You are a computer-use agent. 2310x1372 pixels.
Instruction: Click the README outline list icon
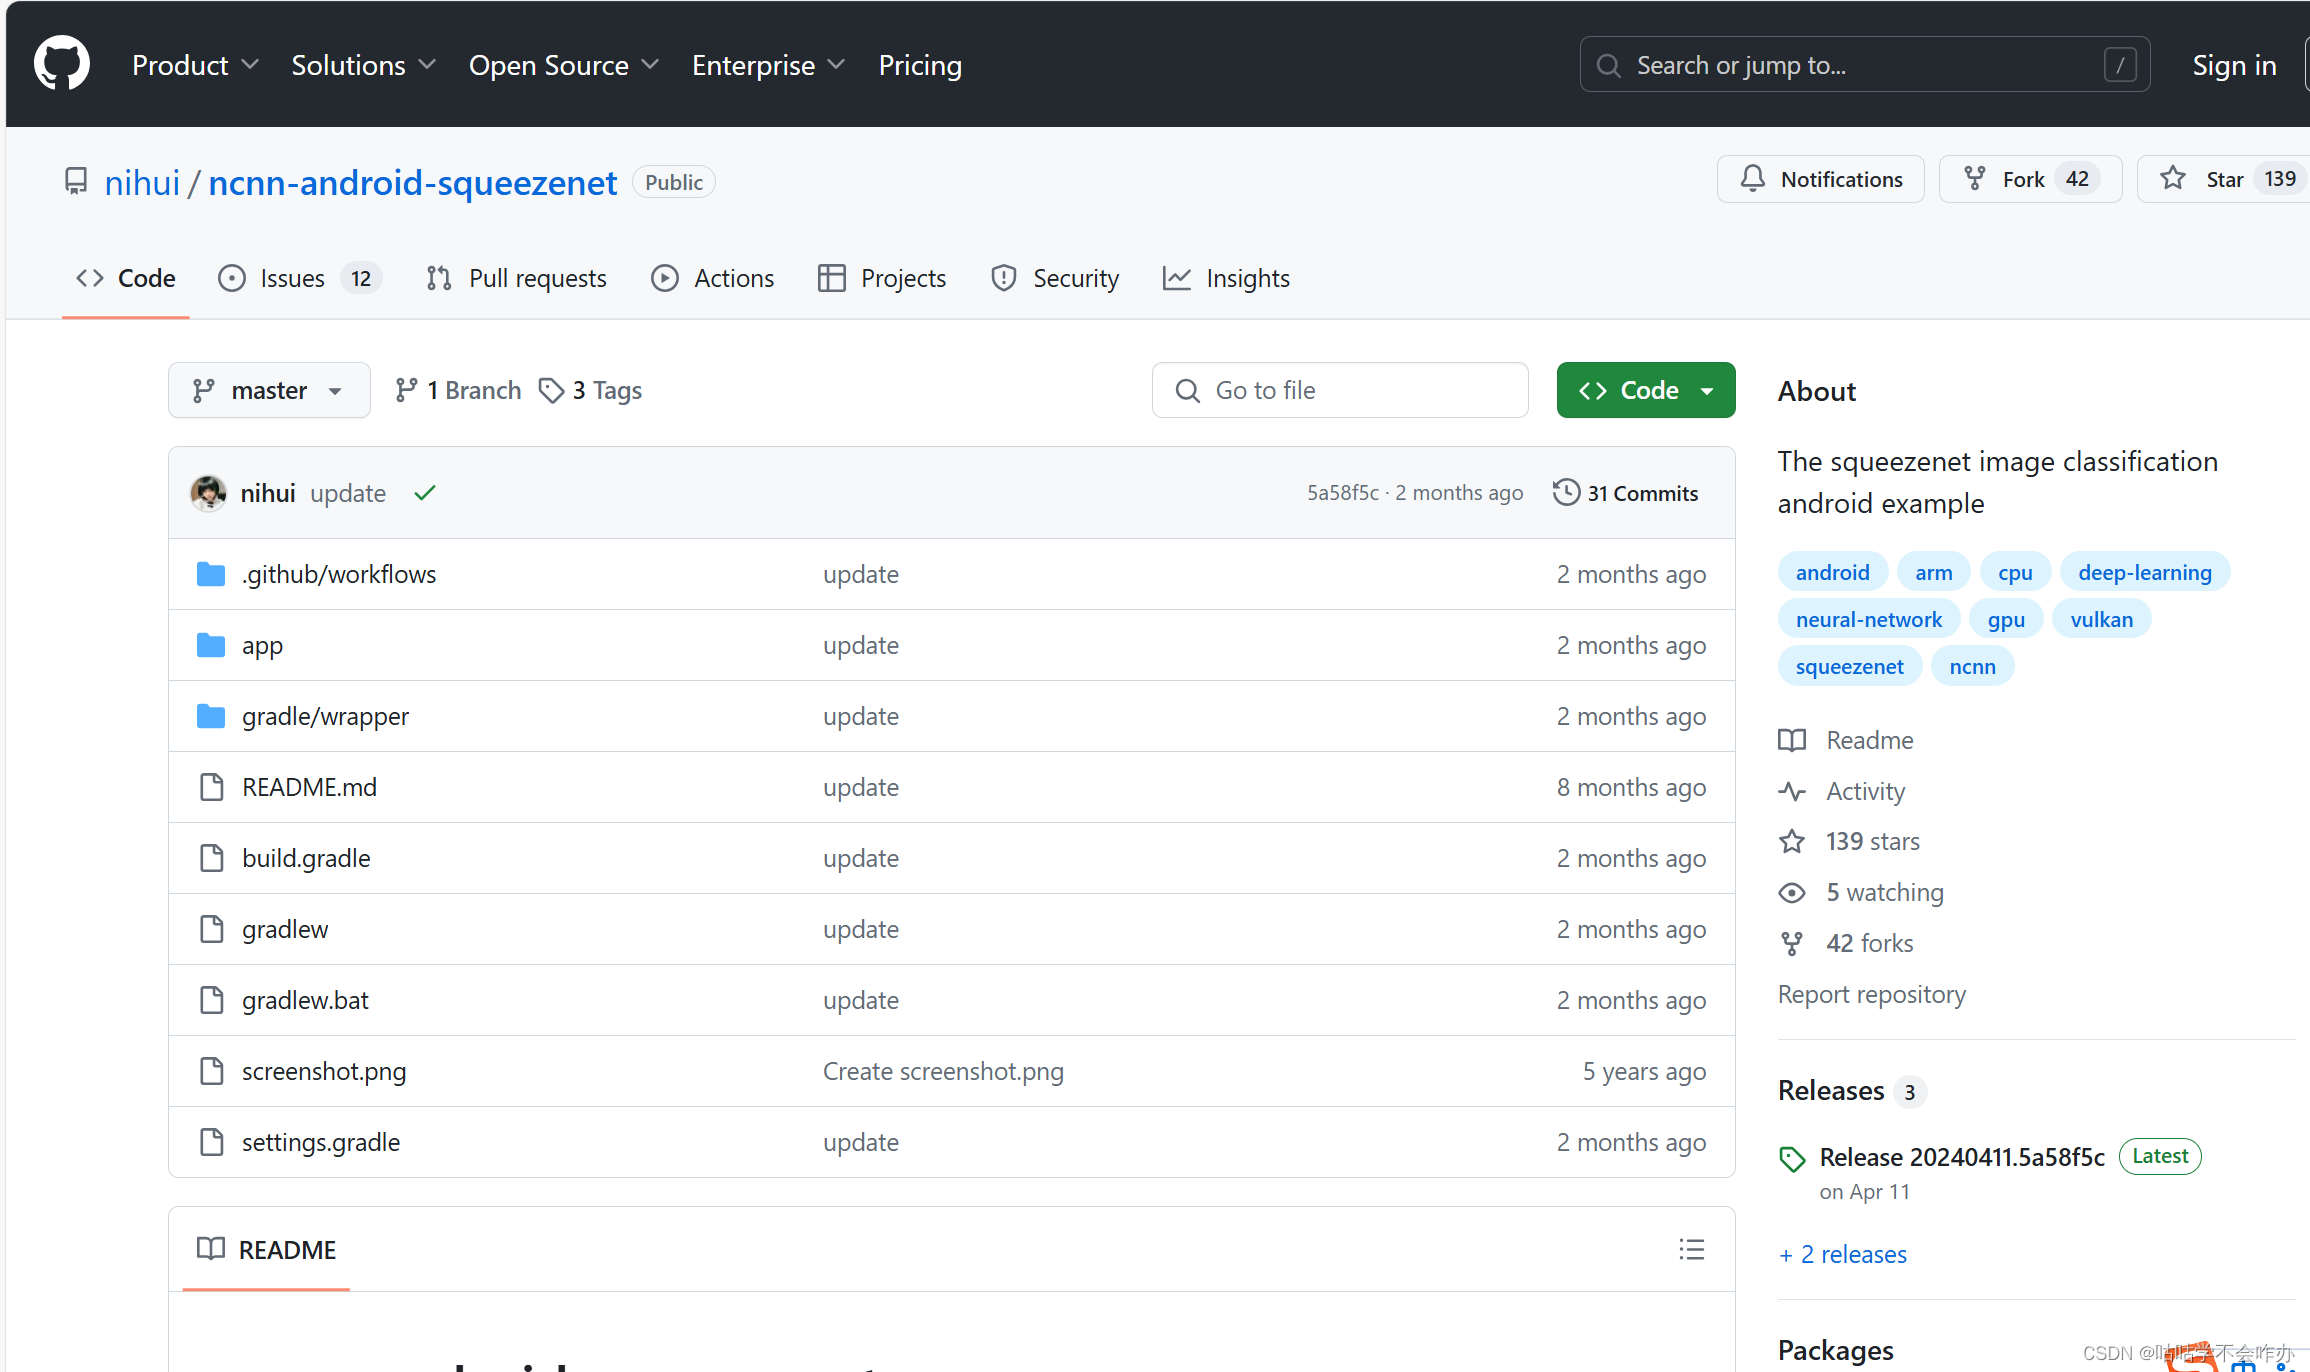1691,1249
